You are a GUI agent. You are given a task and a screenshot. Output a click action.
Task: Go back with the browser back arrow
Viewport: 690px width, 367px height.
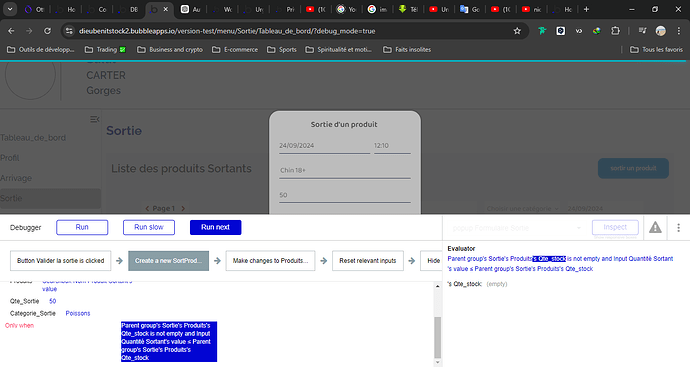tap(11, 31)
